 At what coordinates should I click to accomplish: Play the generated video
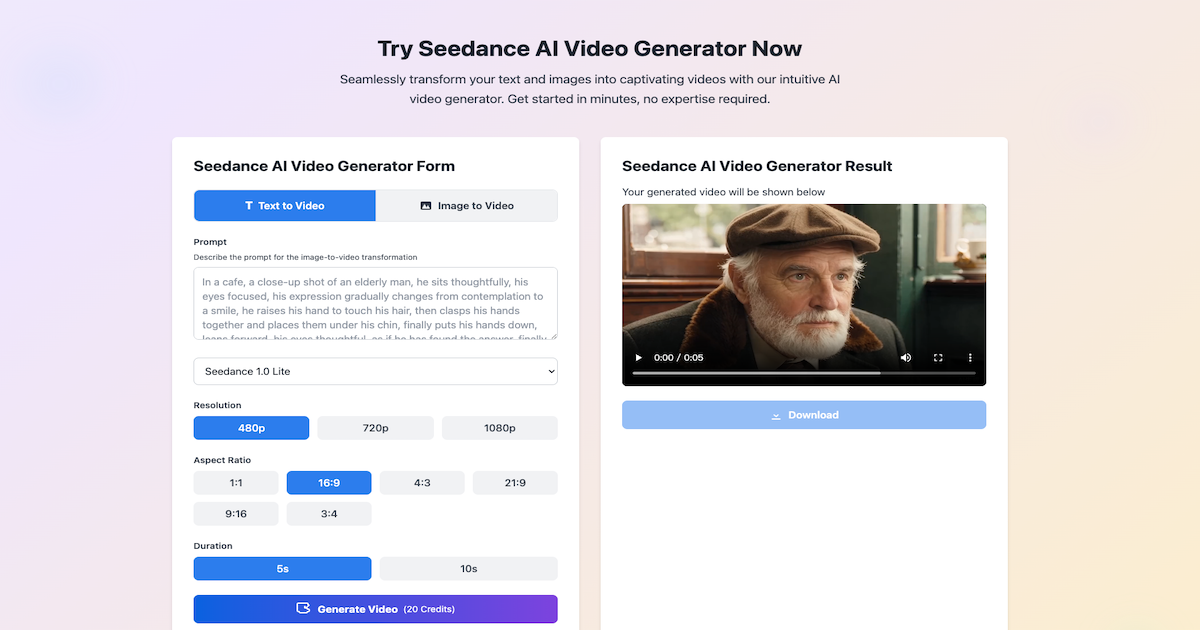[639, 357]
